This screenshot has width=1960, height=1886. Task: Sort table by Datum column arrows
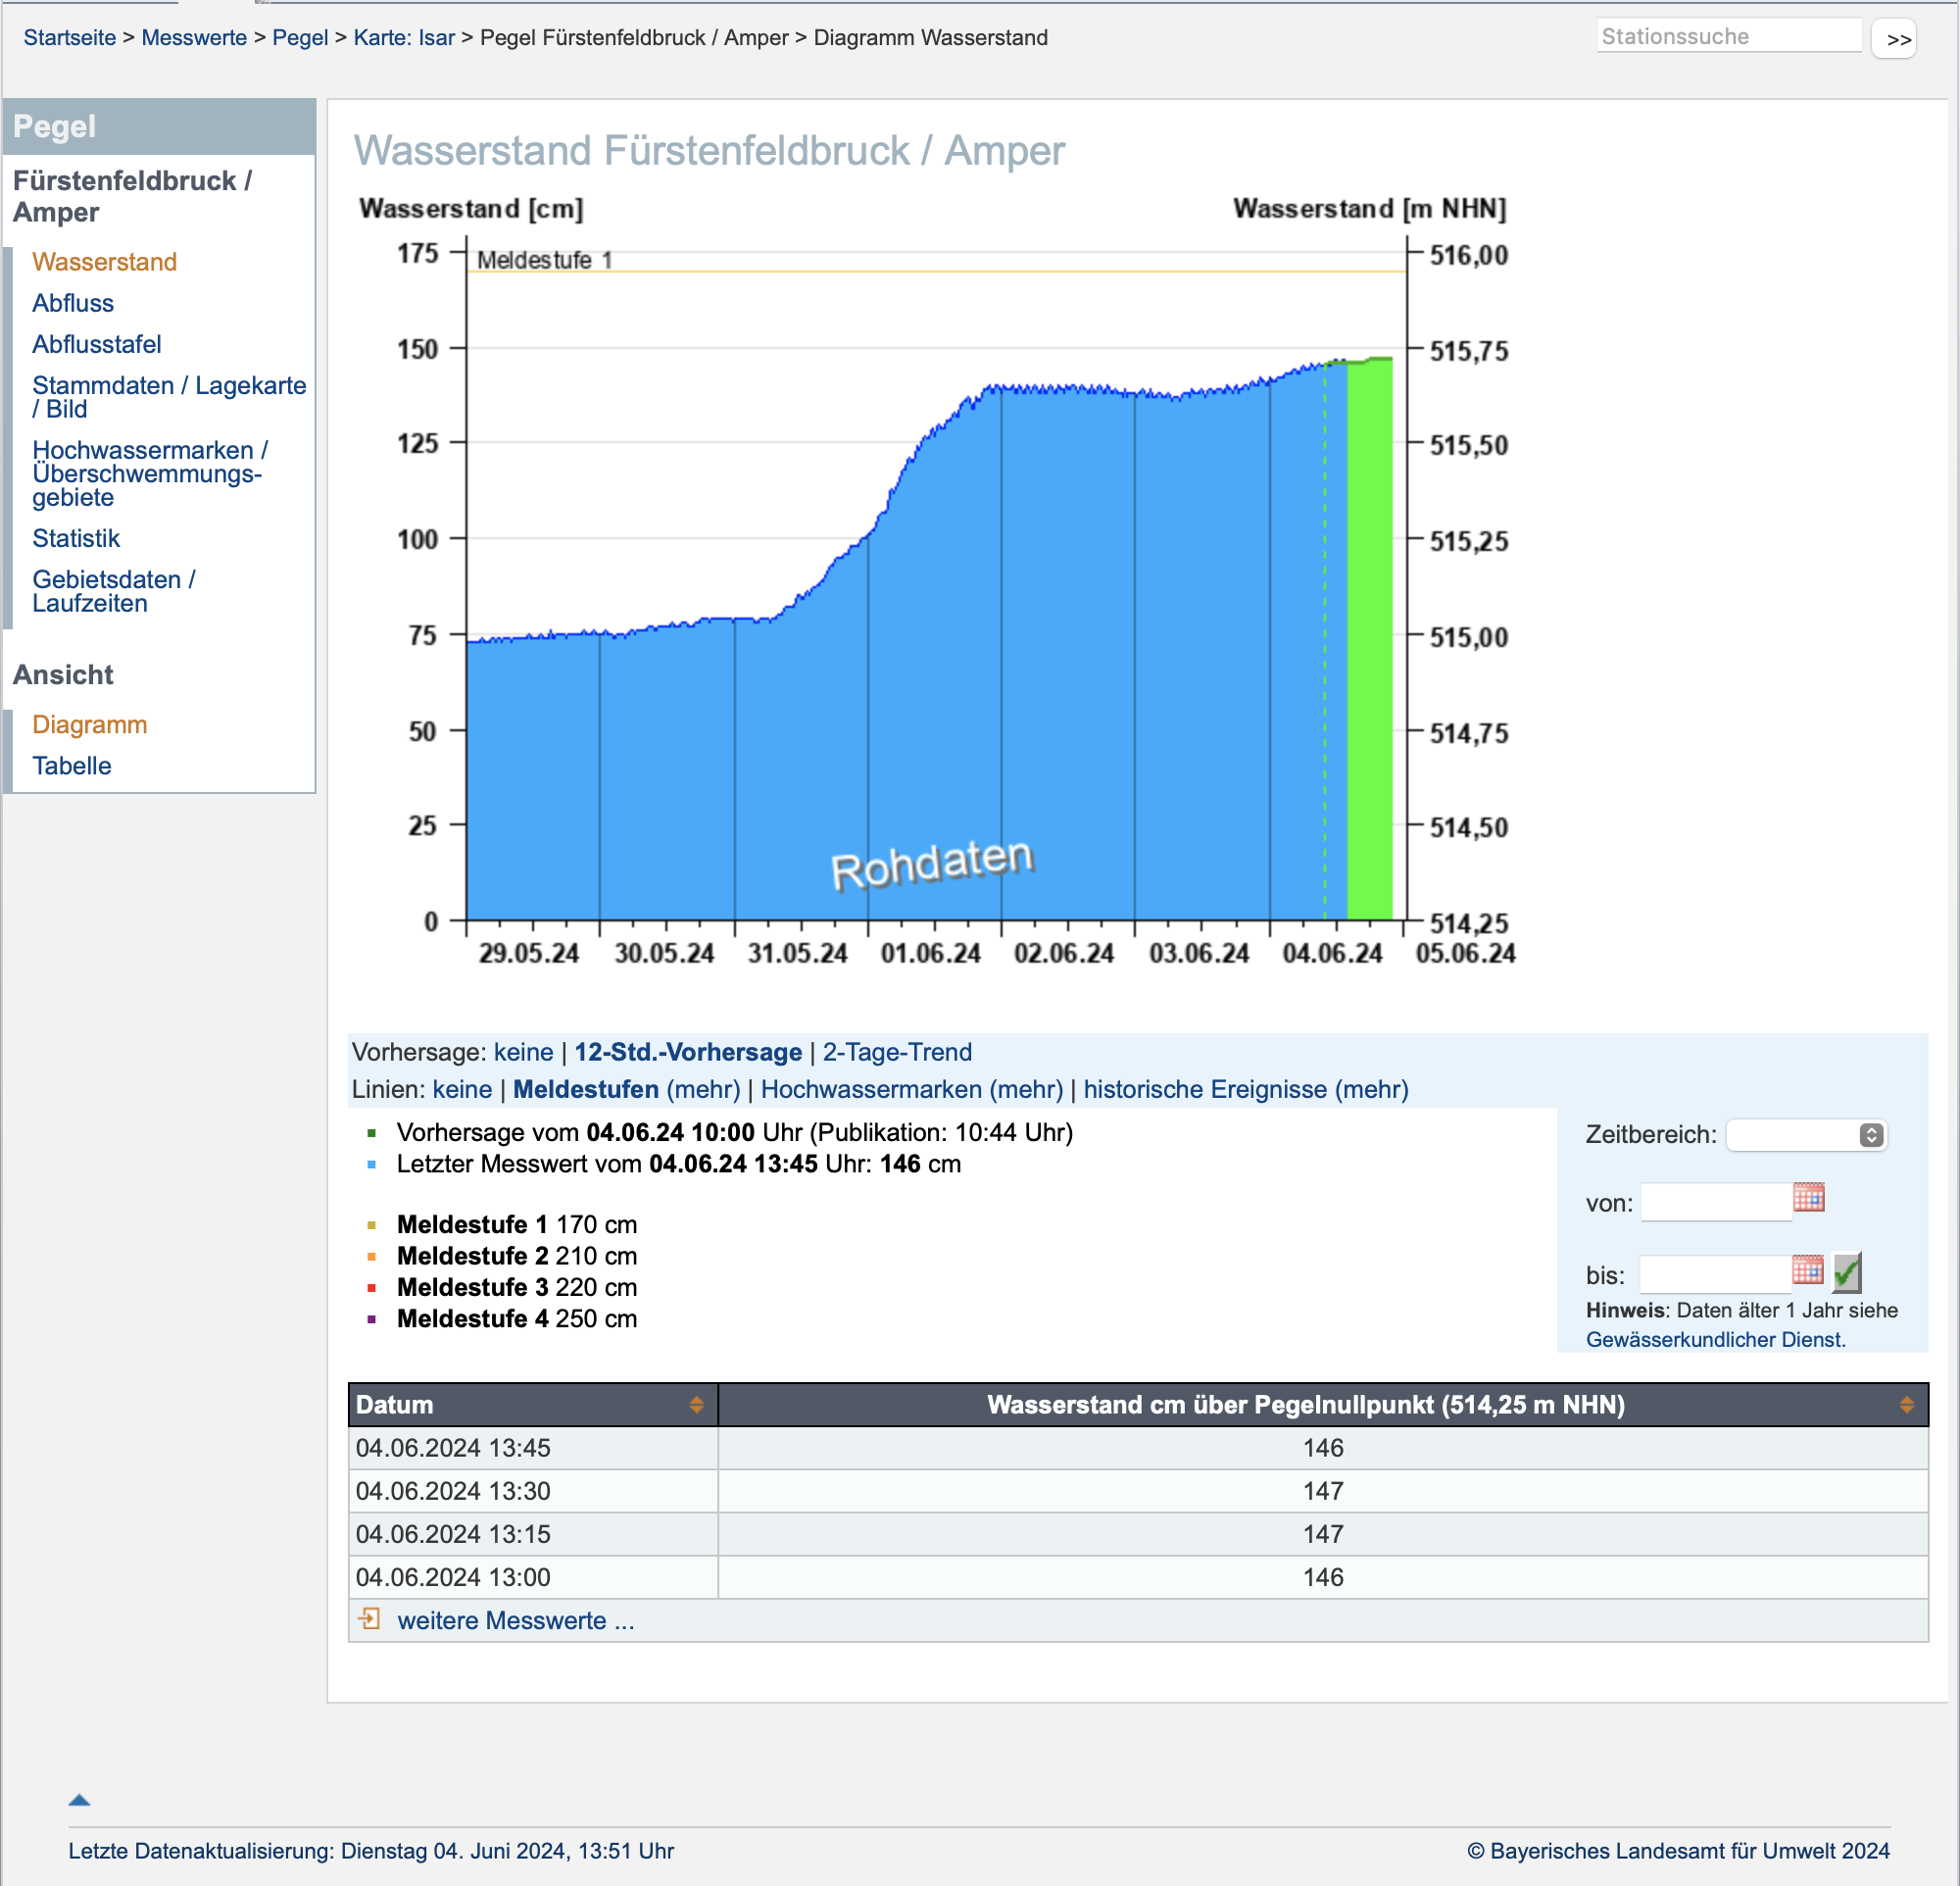696,1405
